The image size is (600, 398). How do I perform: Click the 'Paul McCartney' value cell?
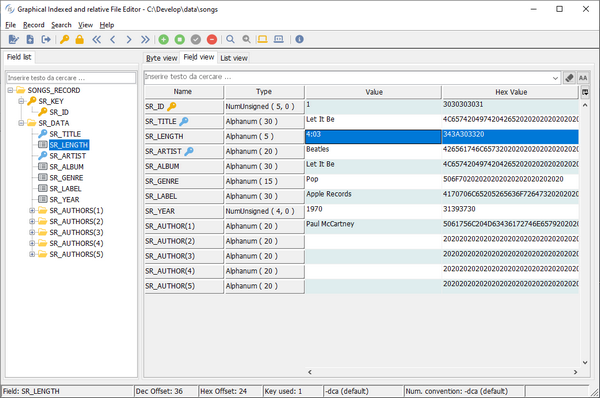(373, 226)
